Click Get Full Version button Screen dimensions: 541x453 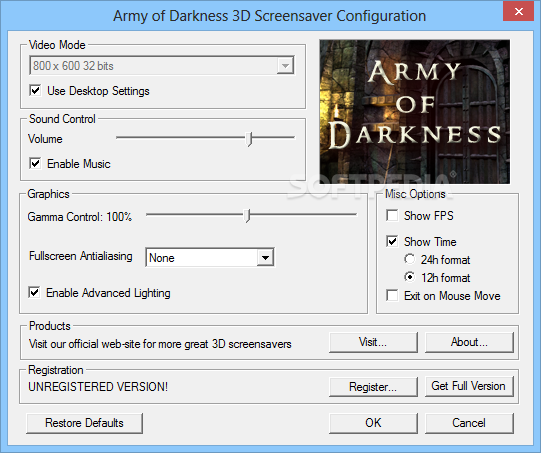coord(469,386)
